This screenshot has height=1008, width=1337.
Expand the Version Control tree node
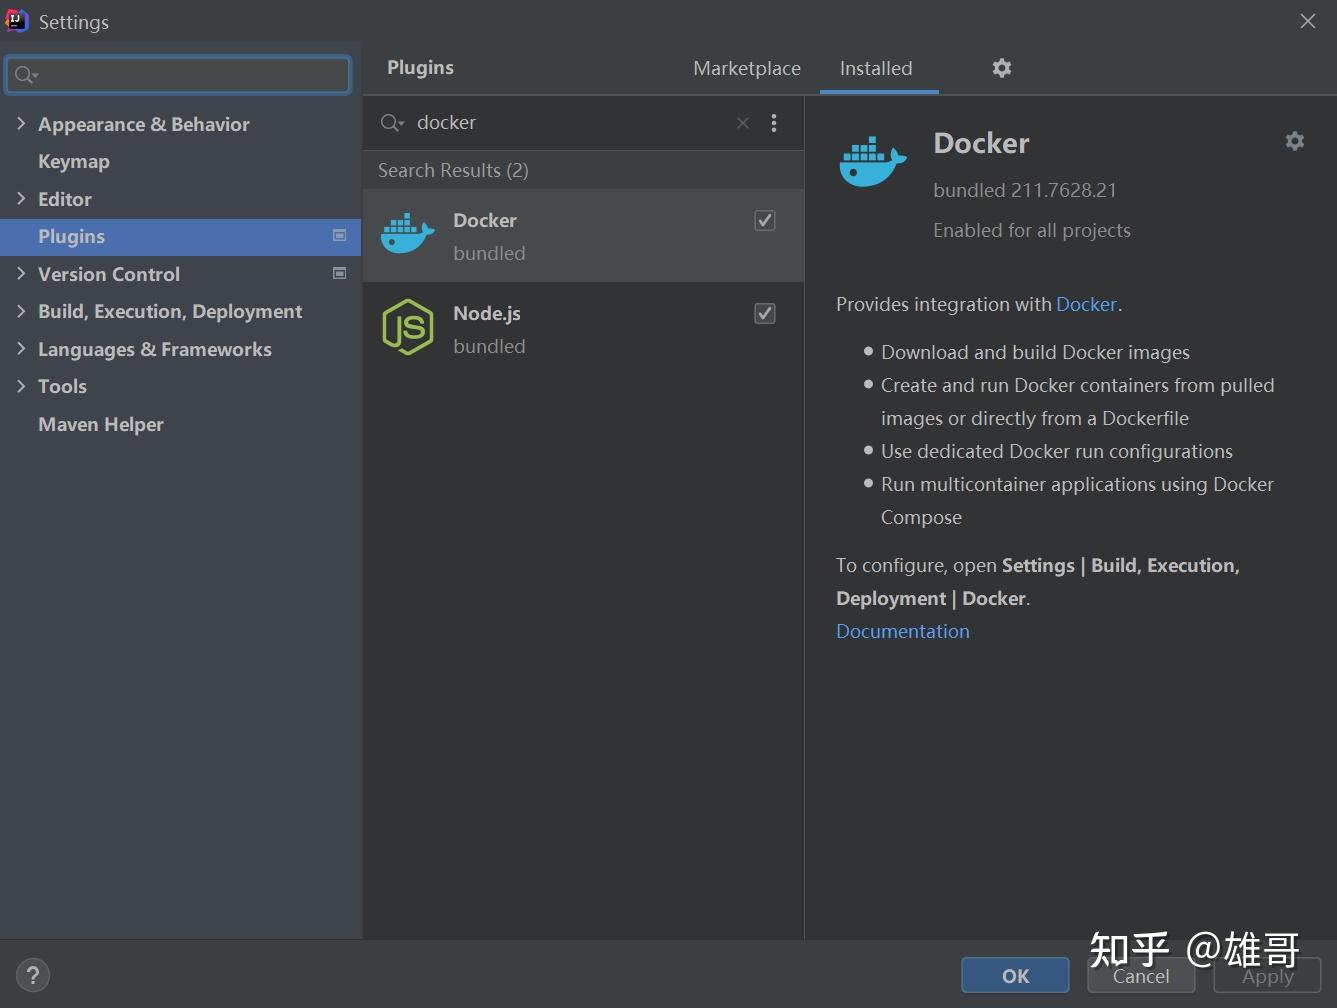click(x=22, y=273)
